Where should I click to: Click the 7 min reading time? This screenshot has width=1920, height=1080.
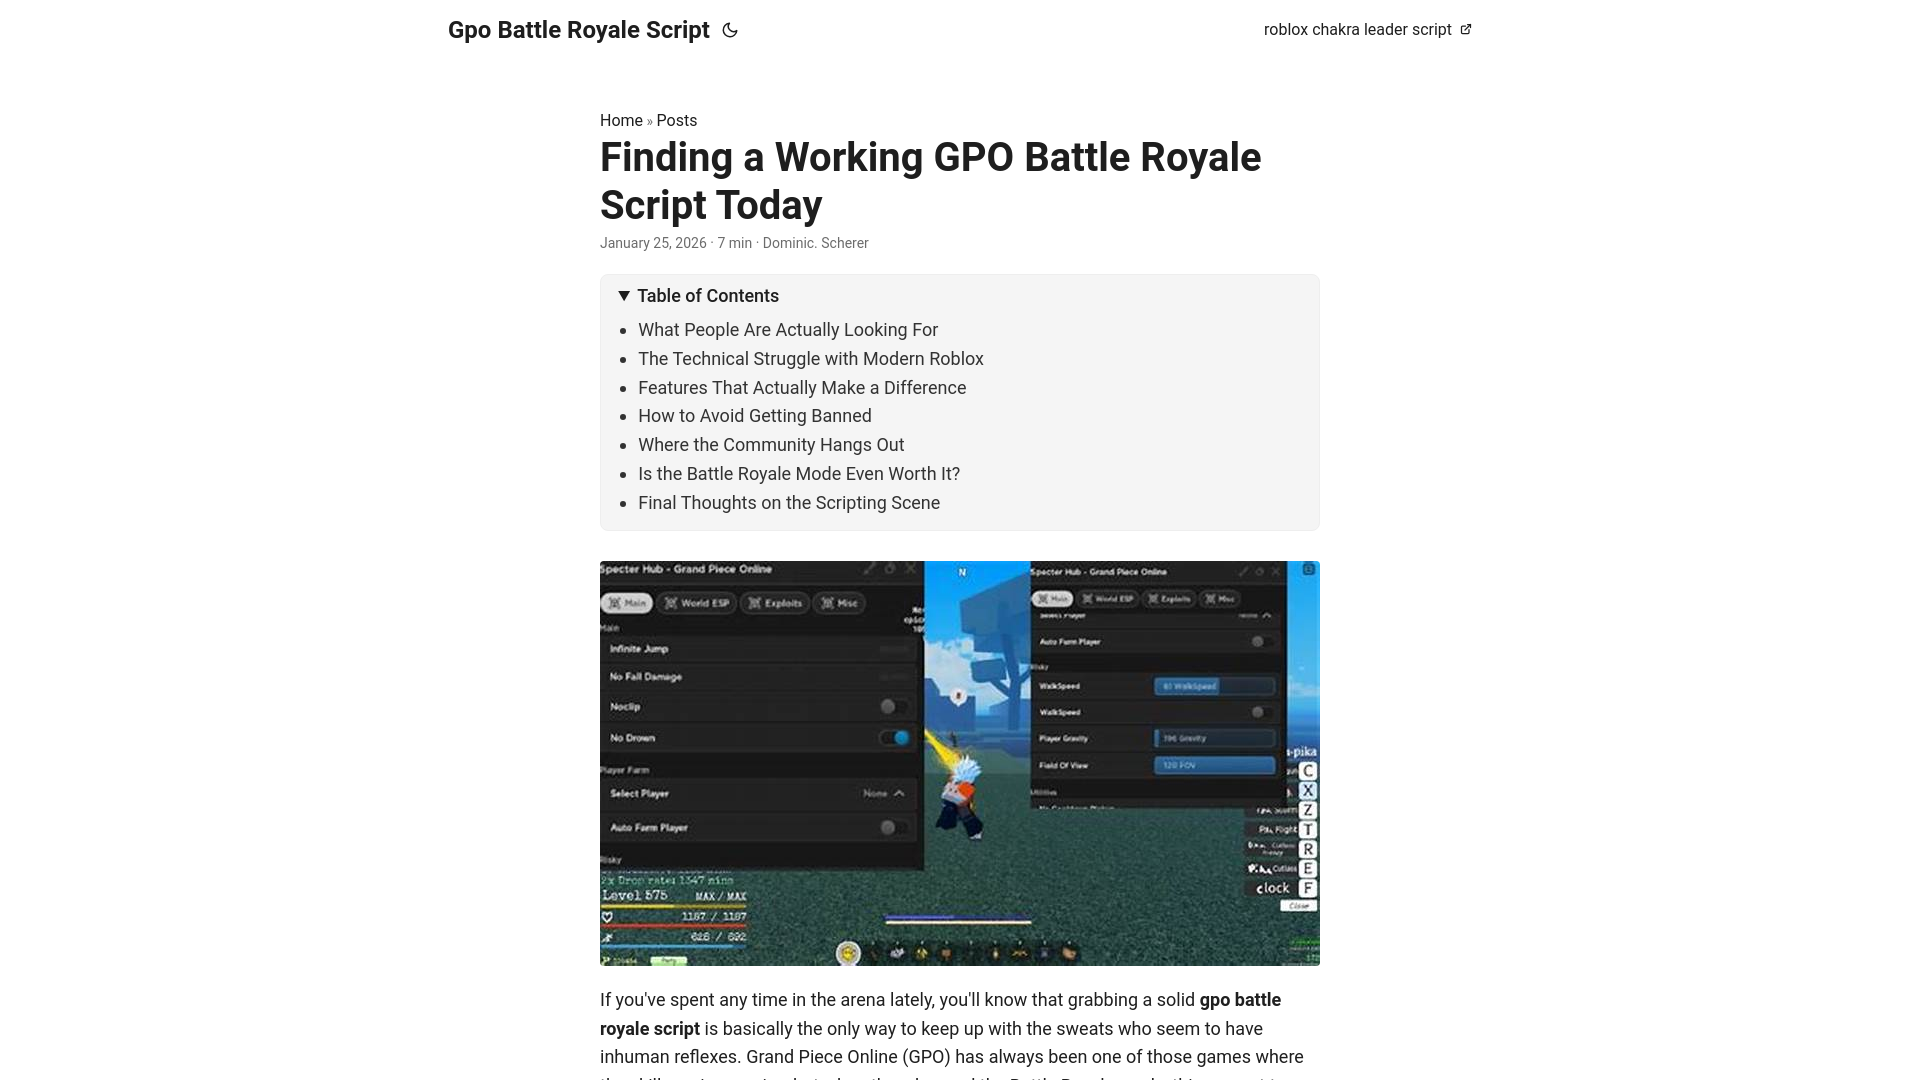(734, 243)
